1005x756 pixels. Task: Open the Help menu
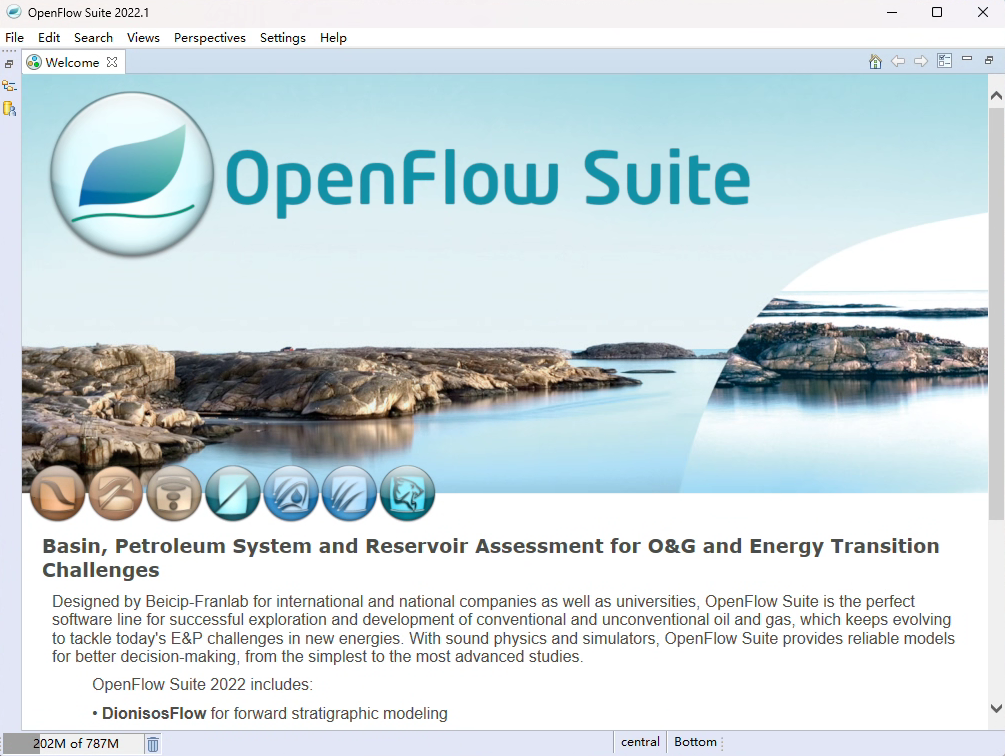(333, 38)
